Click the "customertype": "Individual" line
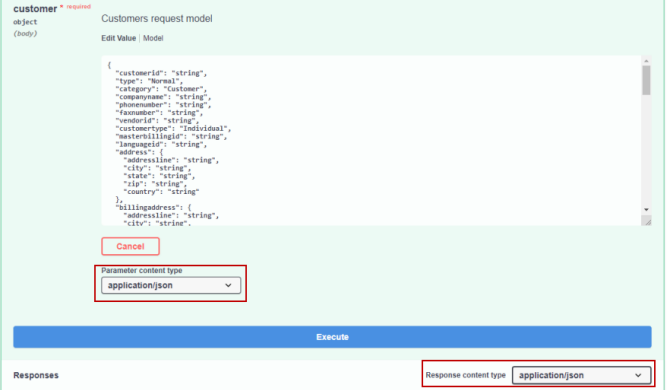Screen dimensions: 670x390 (173, 129)
